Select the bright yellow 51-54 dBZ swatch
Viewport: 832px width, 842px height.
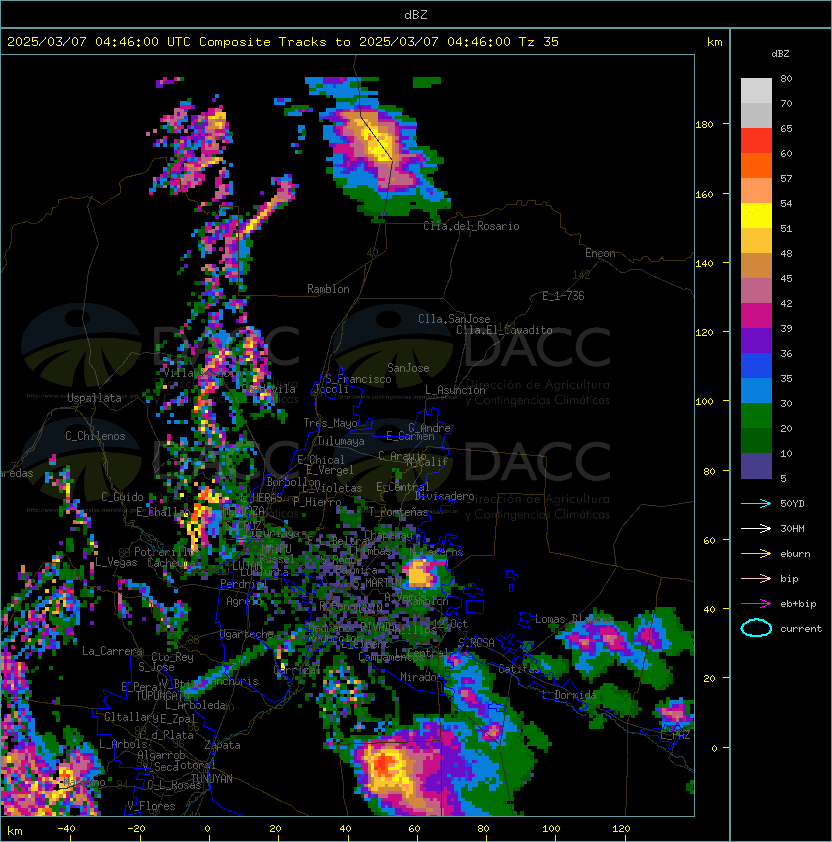pyautogui.click(x=756, y=215)
